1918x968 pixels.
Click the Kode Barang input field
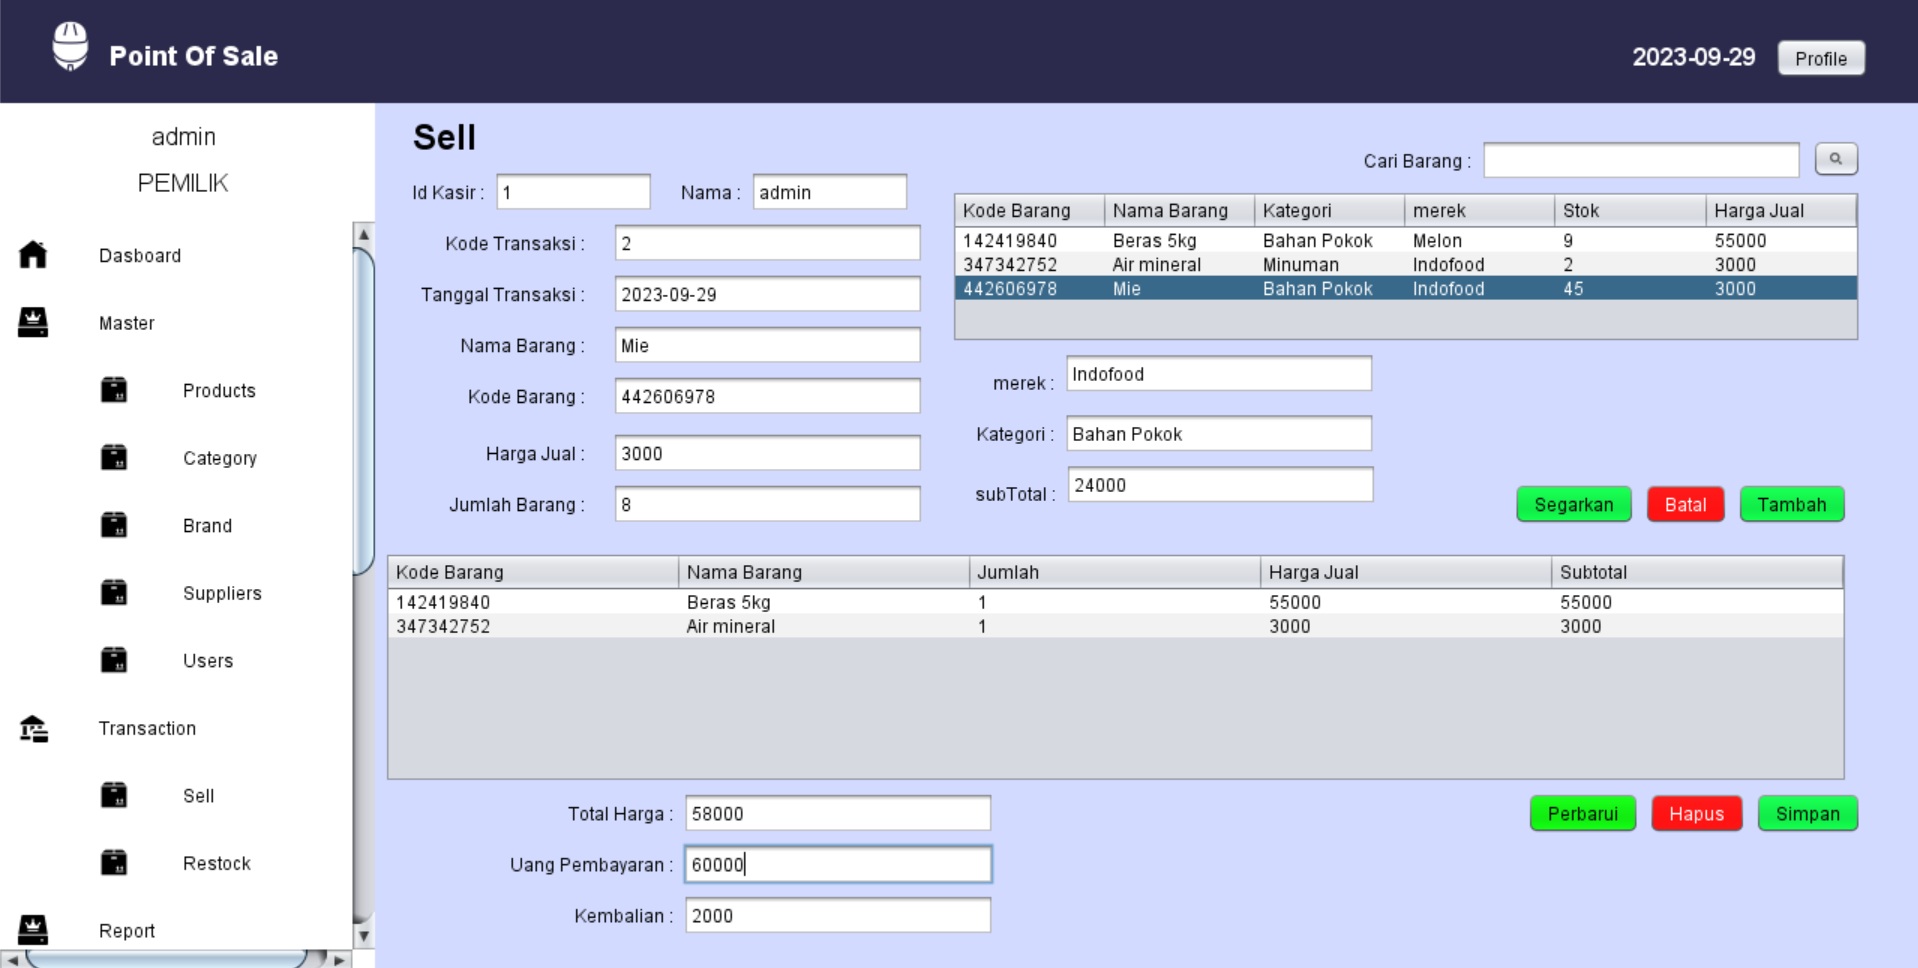click(767, 396)
